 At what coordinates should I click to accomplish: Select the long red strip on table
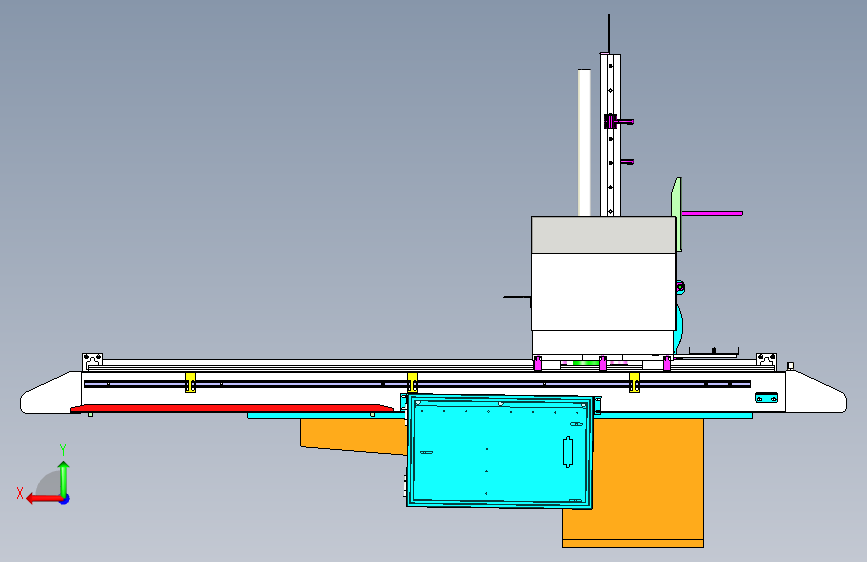(232, 408)
